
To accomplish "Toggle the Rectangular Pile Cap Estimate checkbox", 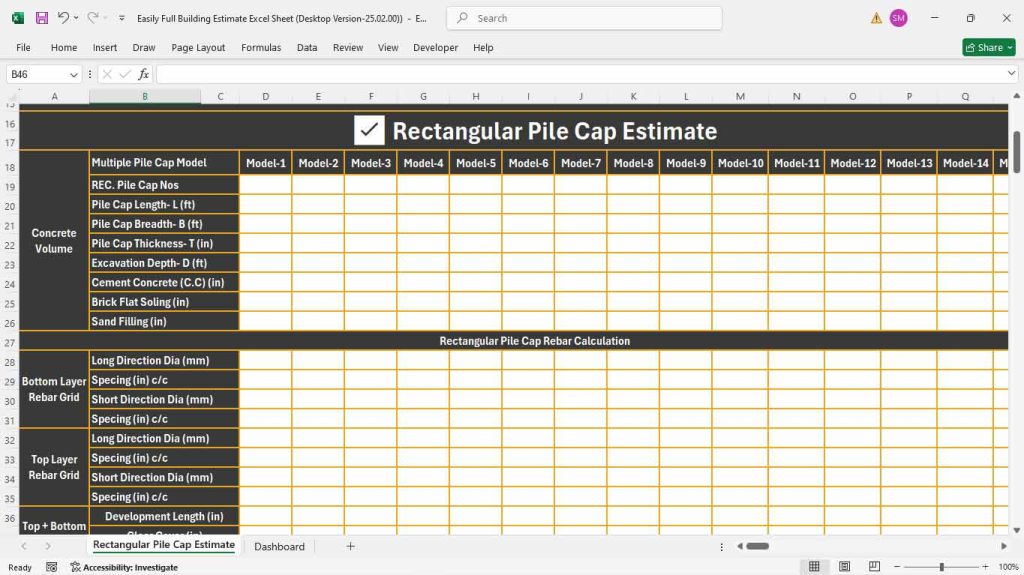I will pos(369,130).
